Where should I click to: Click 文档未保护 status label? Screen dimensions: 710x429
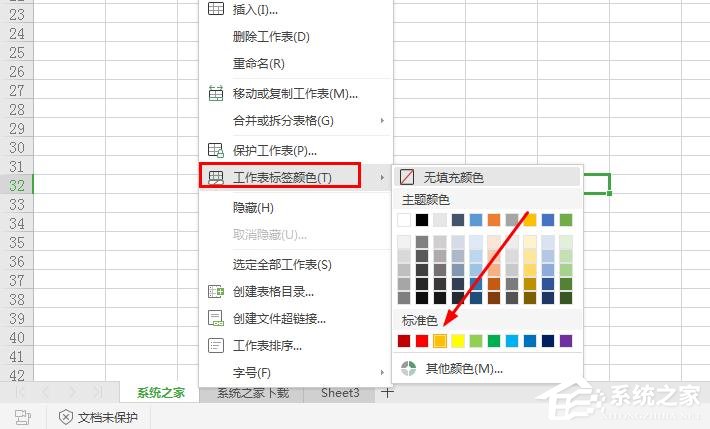point(108,417)
